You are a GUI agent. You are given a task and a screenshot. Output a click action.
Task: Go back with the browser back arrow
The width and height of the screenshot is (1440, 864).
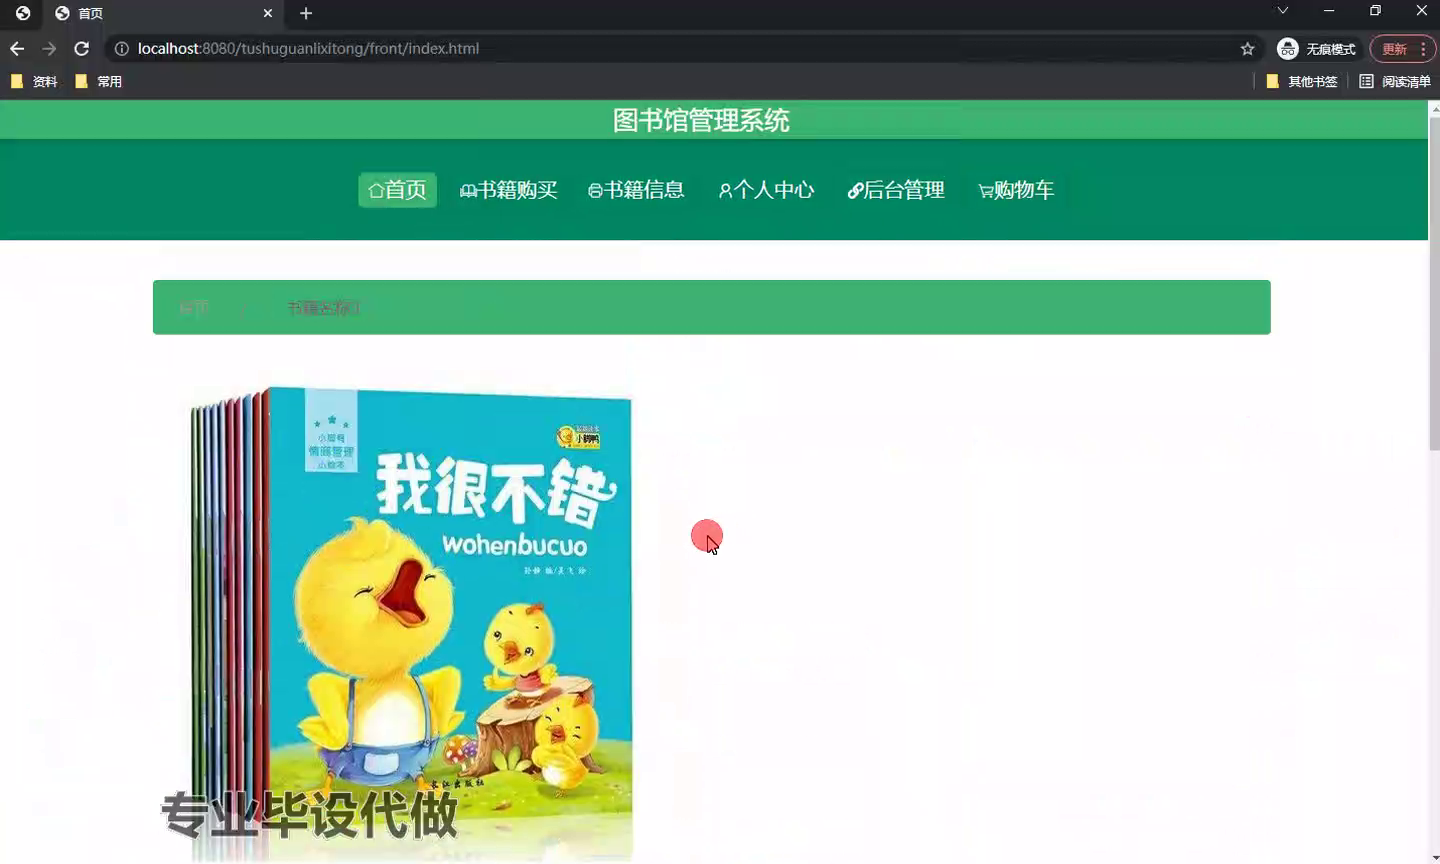click(x=17, y=48)
